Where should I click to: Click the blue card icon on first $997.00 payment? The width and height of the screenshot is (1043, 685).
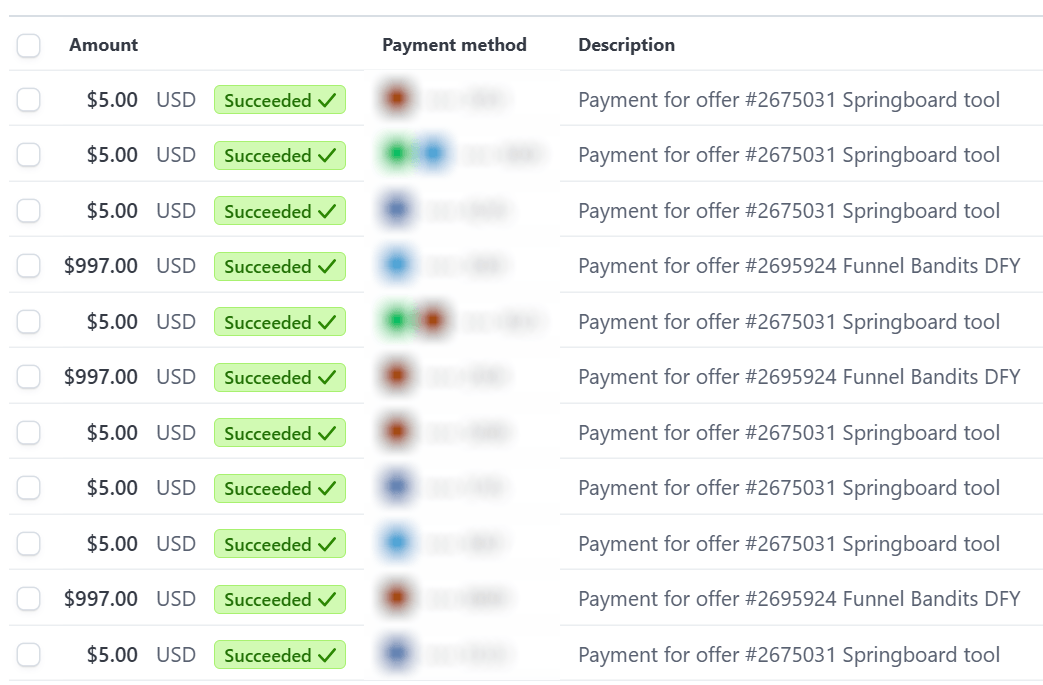coord(397,266)
